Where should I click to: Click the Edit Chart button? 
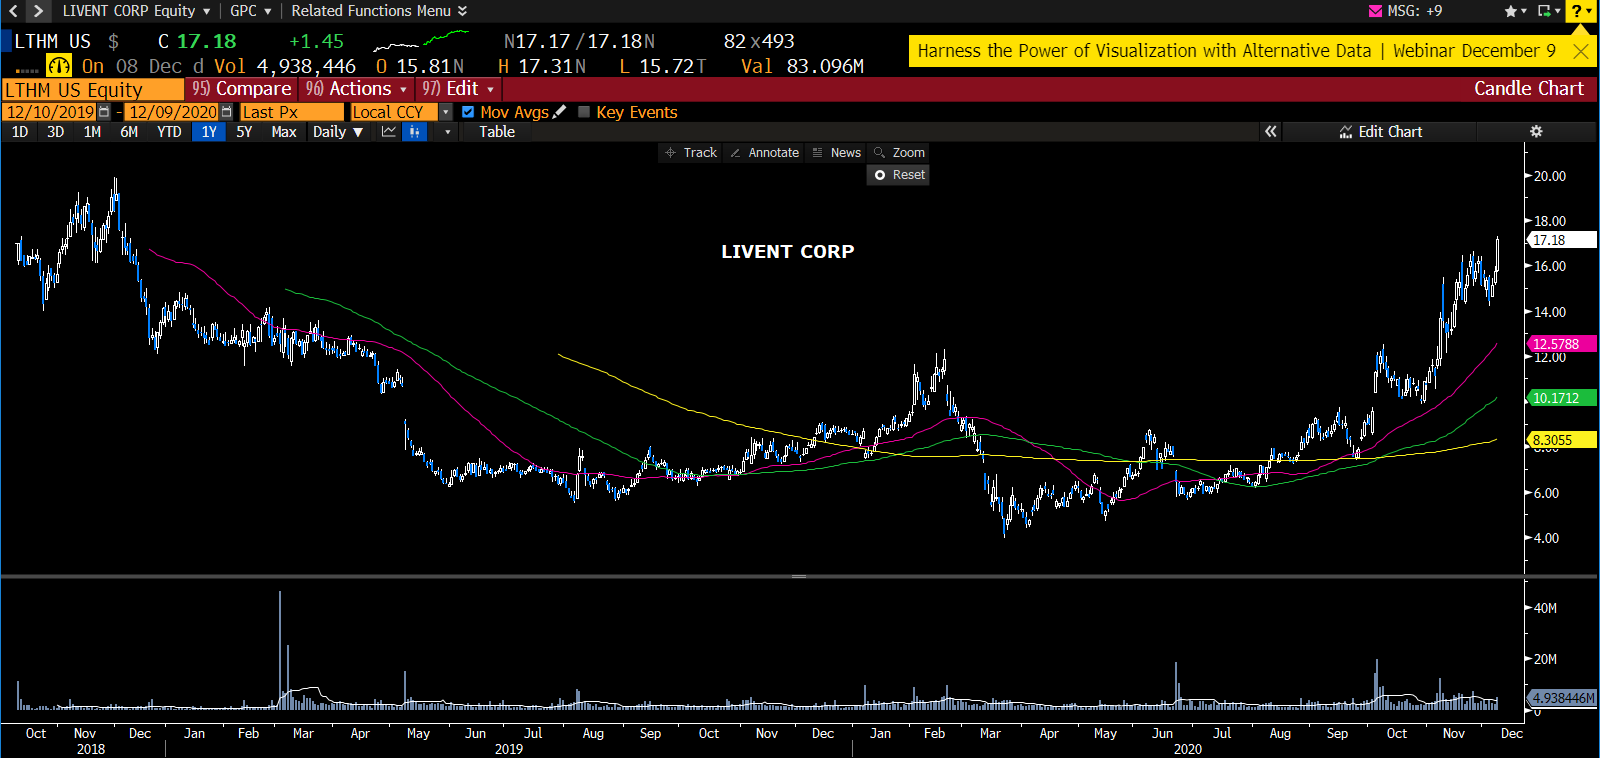tap(1380, 132)
